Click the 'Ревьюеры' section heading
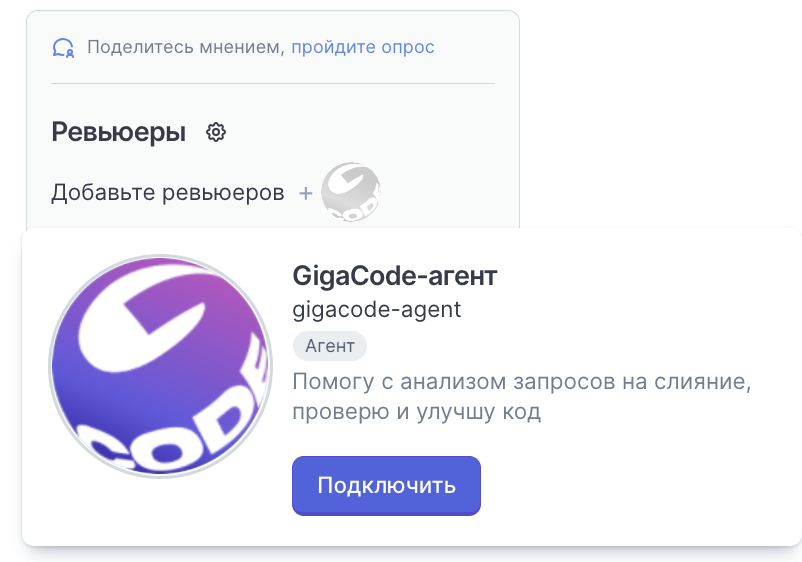This screenshot has width=802, height=562. [x=119, y=132]
